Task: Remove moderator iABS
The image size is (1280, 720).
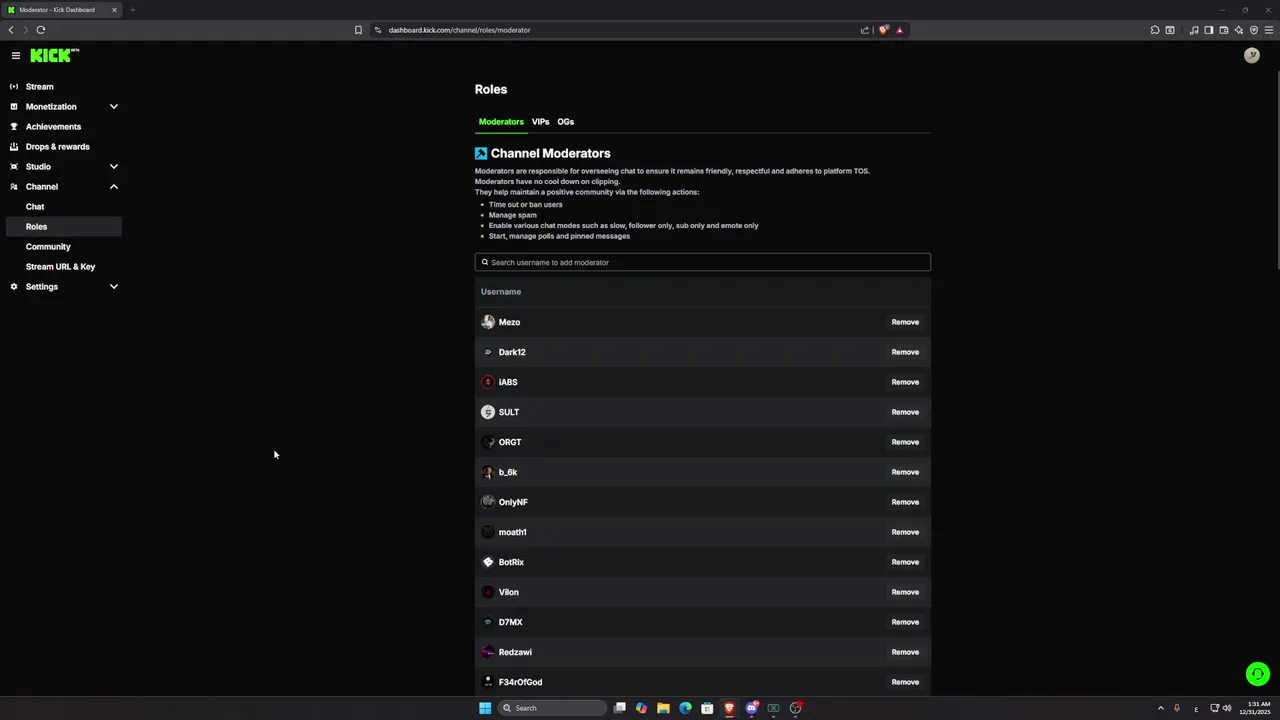Action: coord(905,382)
